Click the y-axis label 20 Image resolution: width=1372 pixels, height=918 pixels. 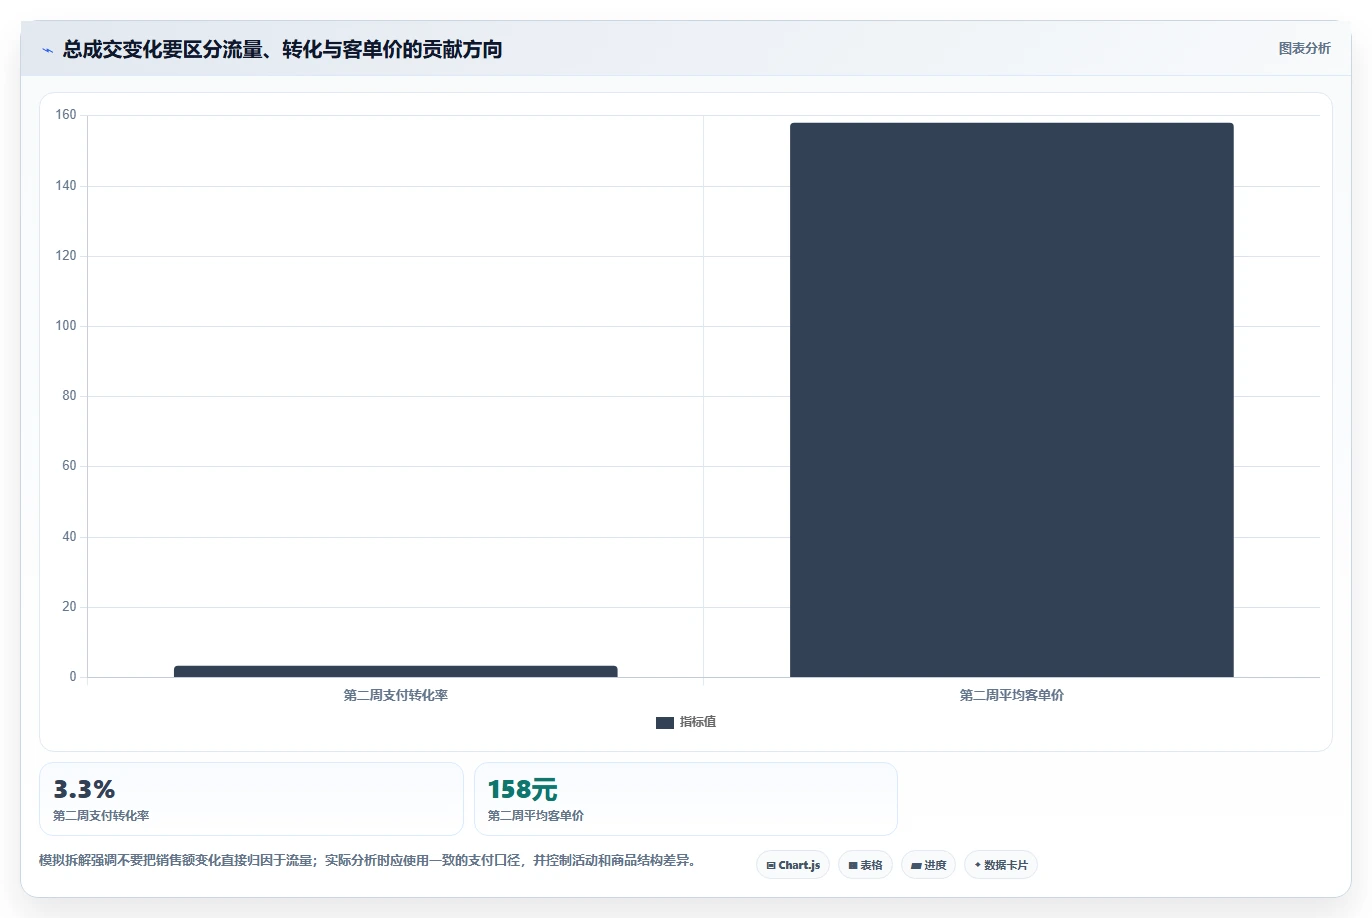pos(69,607)
